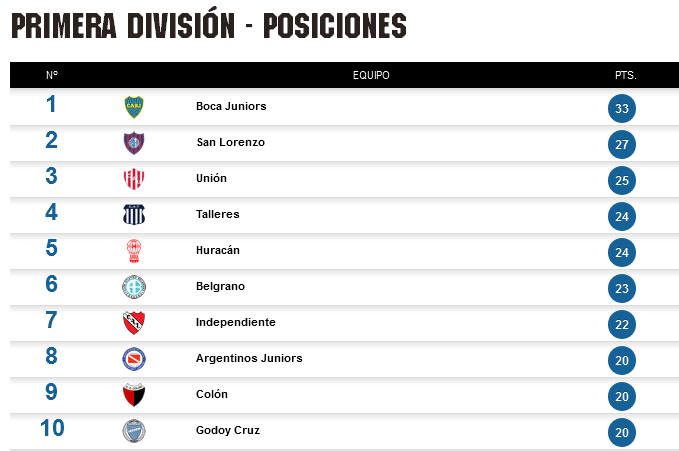
Task: Click position number 10 in the table
Action: click(x=52, y=428)
